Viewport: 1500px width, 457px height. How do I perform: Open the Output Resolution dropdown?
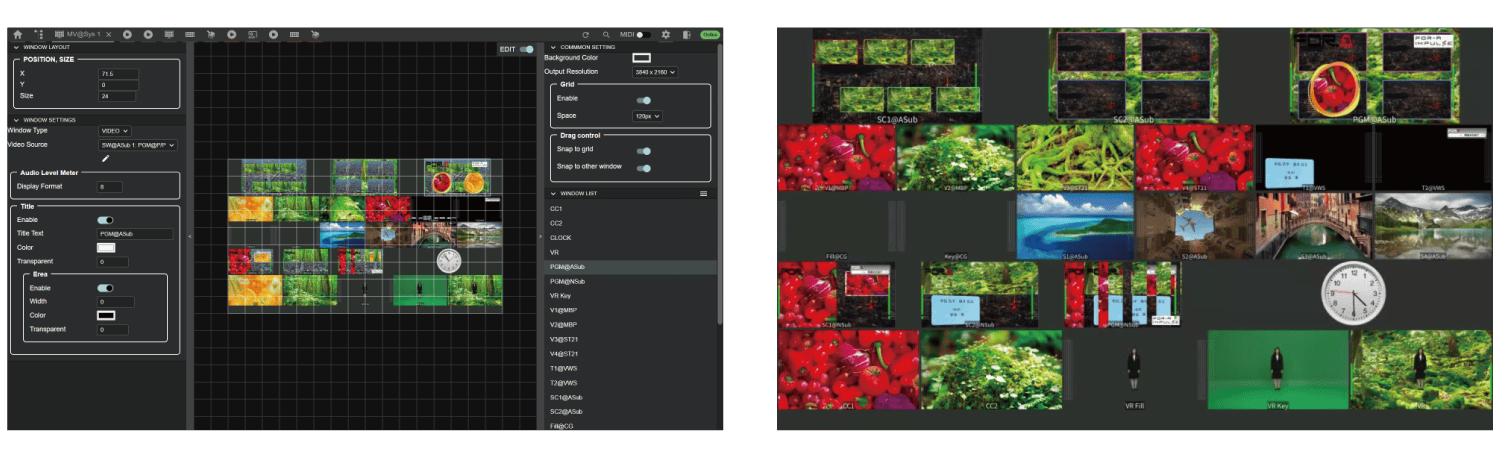pos(655,72)
